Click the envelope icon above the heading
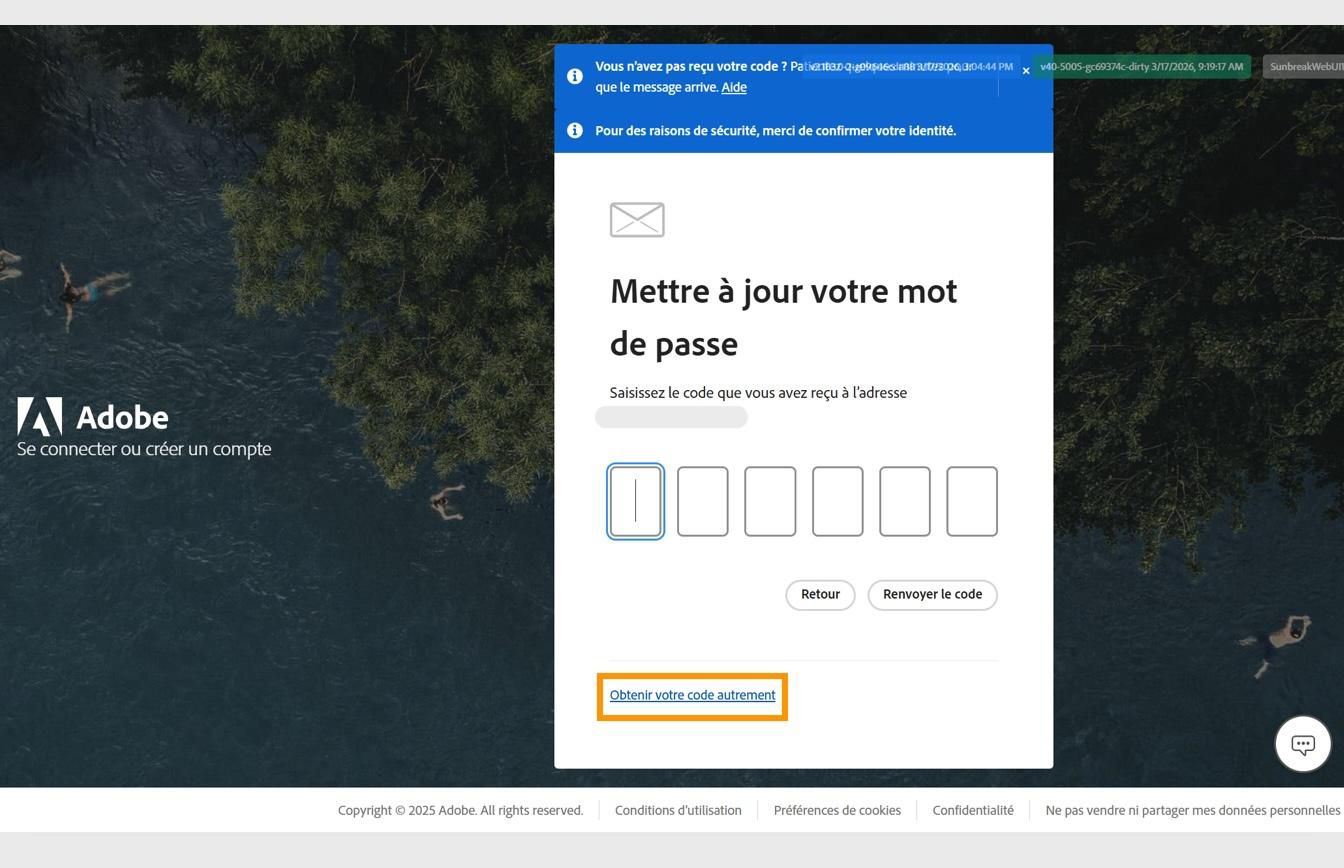Screen dimensions: 1344x868 pyautogui.click(x=636, y=220)
